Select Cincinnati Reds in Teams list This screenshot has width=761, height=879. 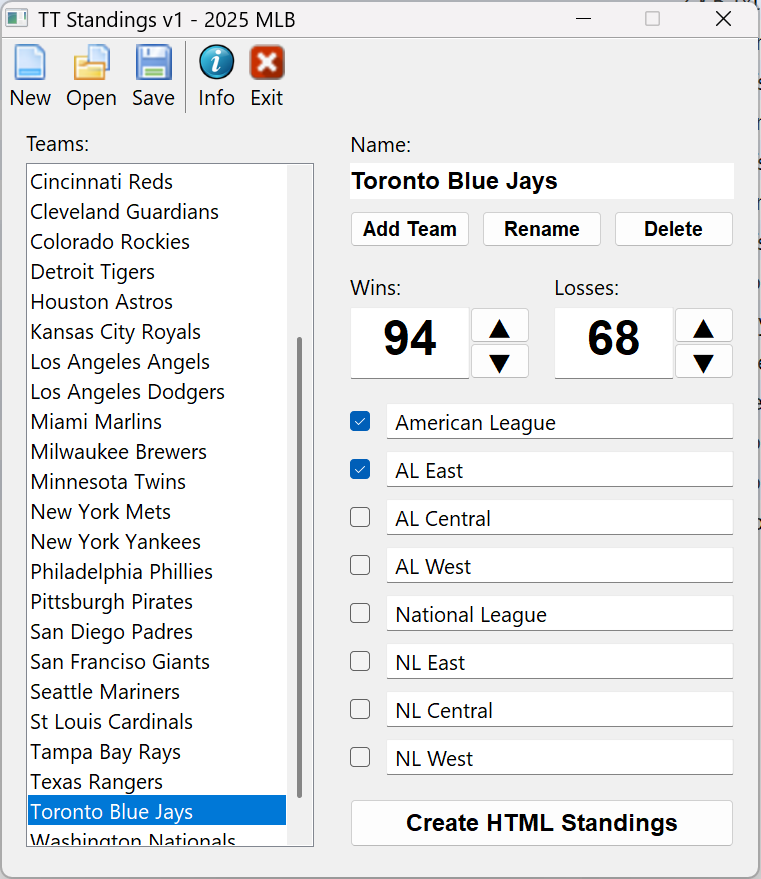pos(157,182)
